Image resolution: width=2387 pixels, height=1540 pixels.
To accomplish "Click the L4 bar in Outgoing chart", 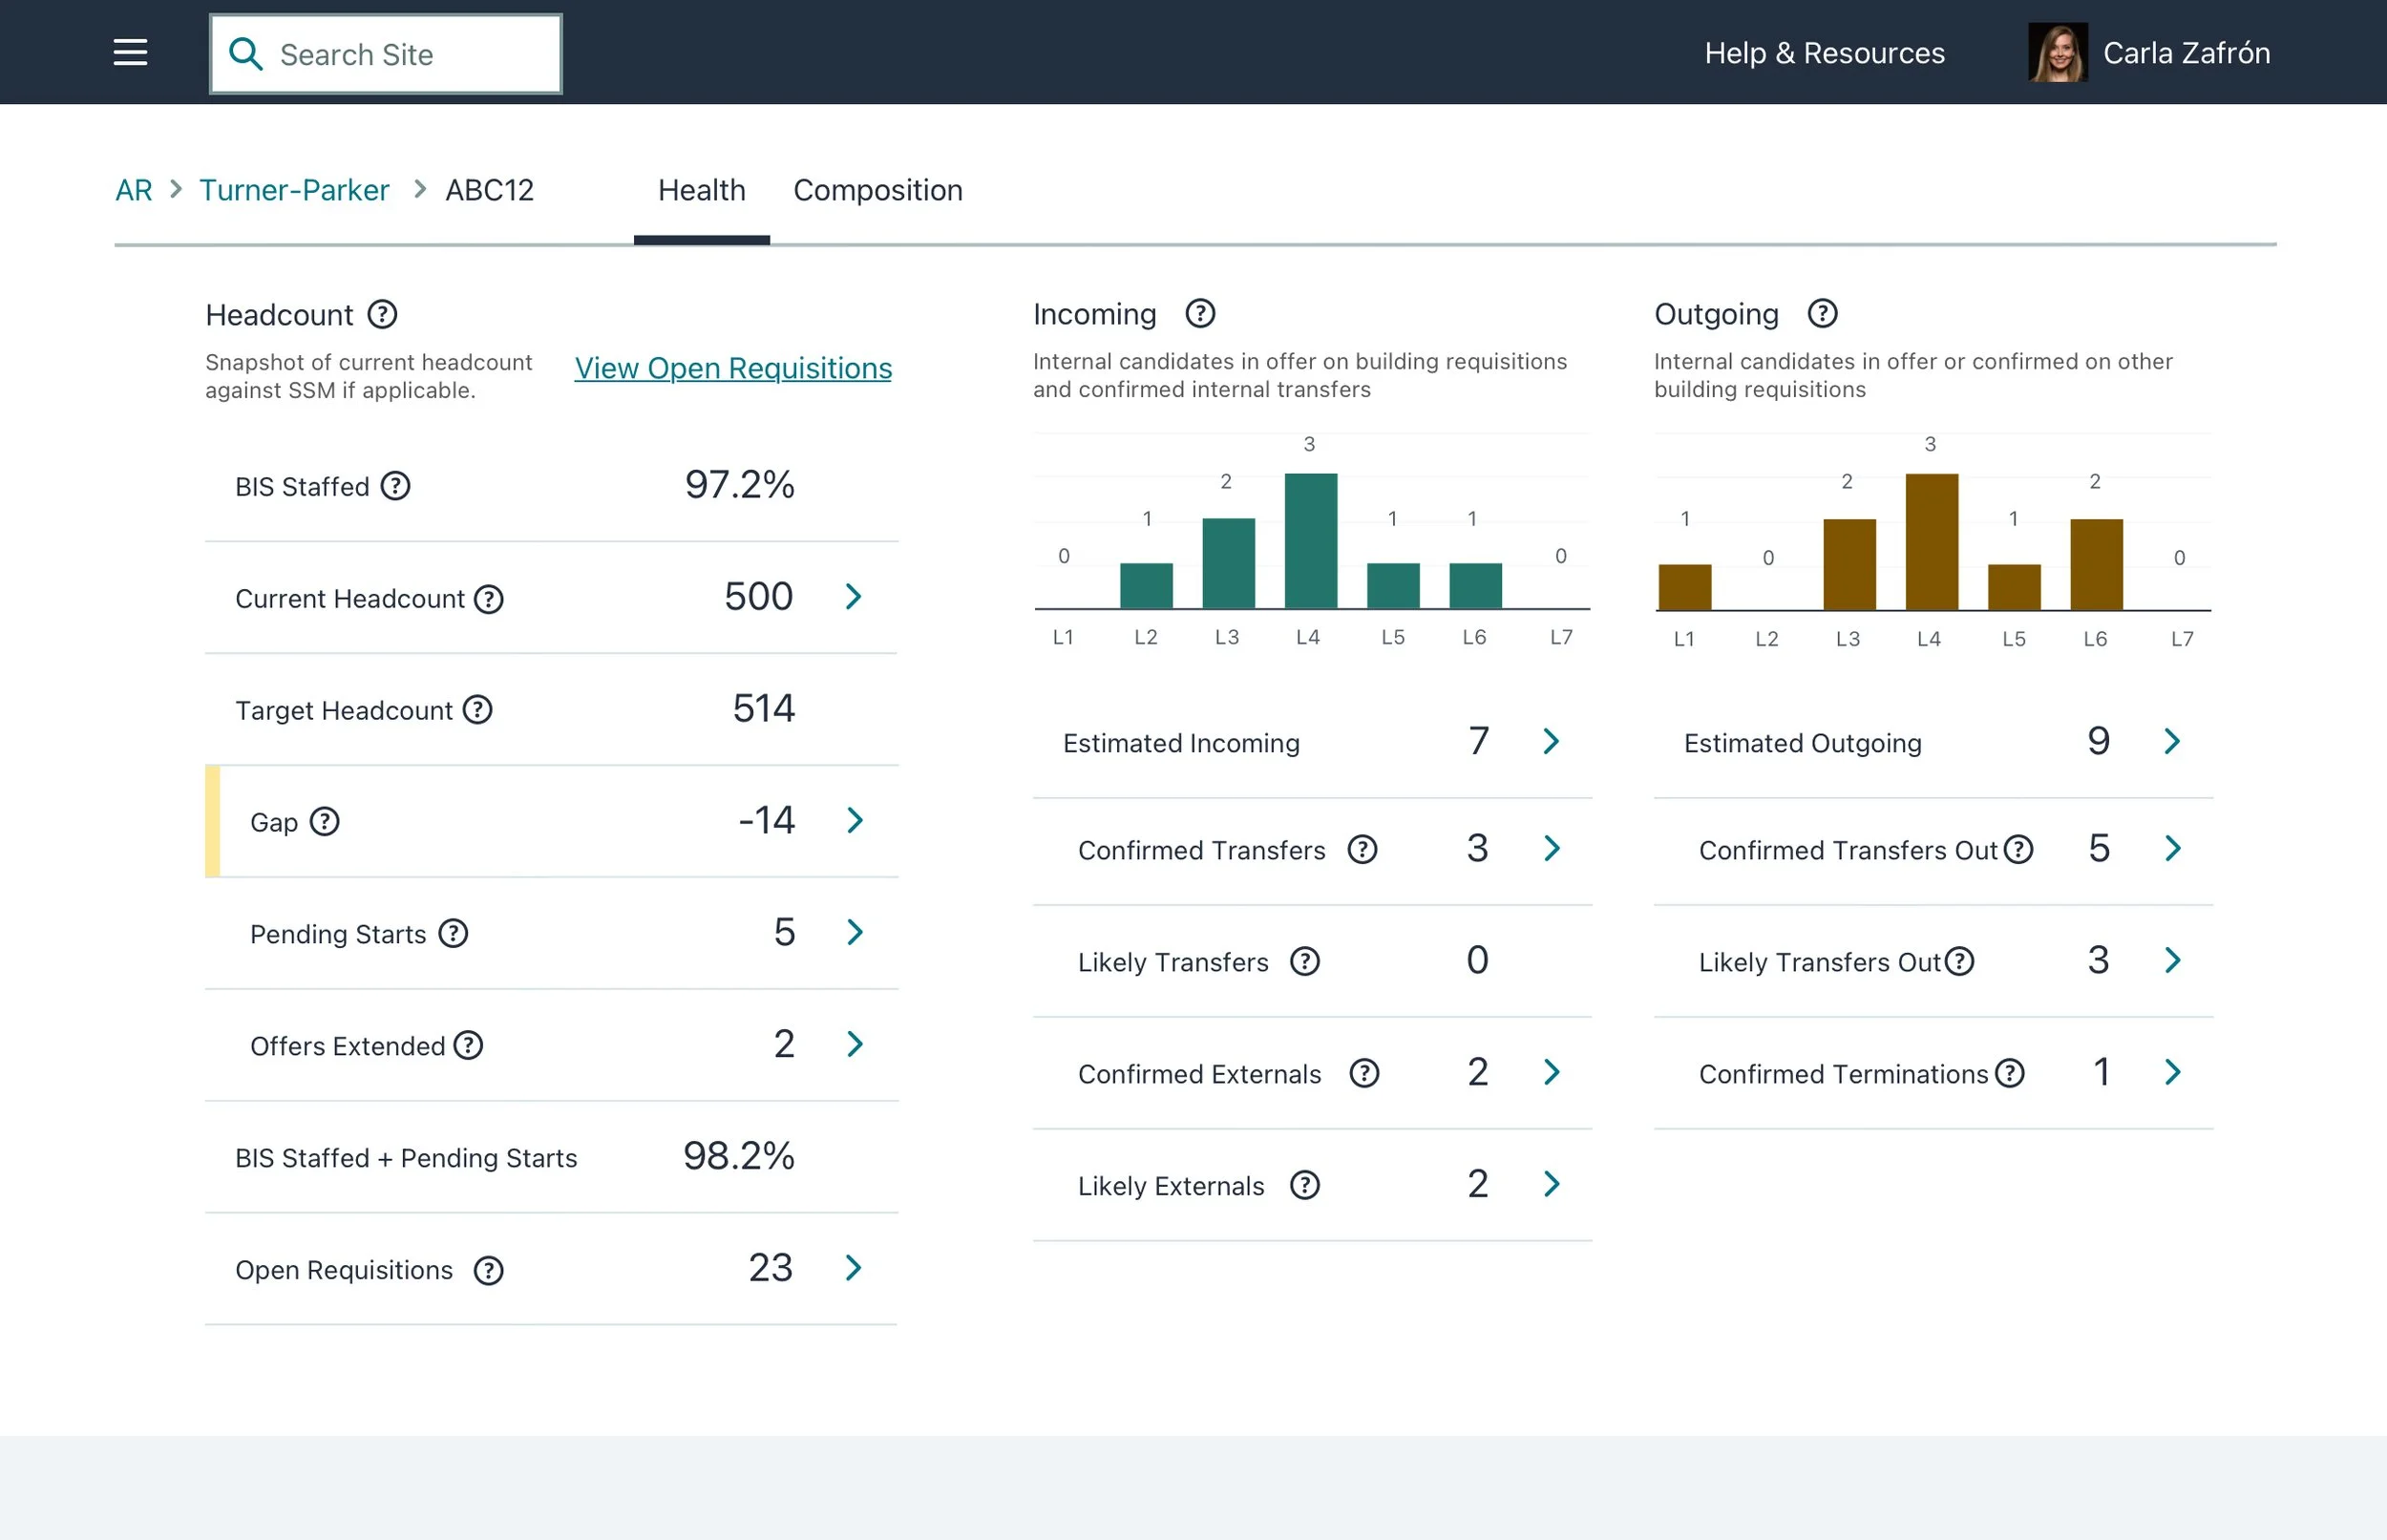I will pos(1931,541).
